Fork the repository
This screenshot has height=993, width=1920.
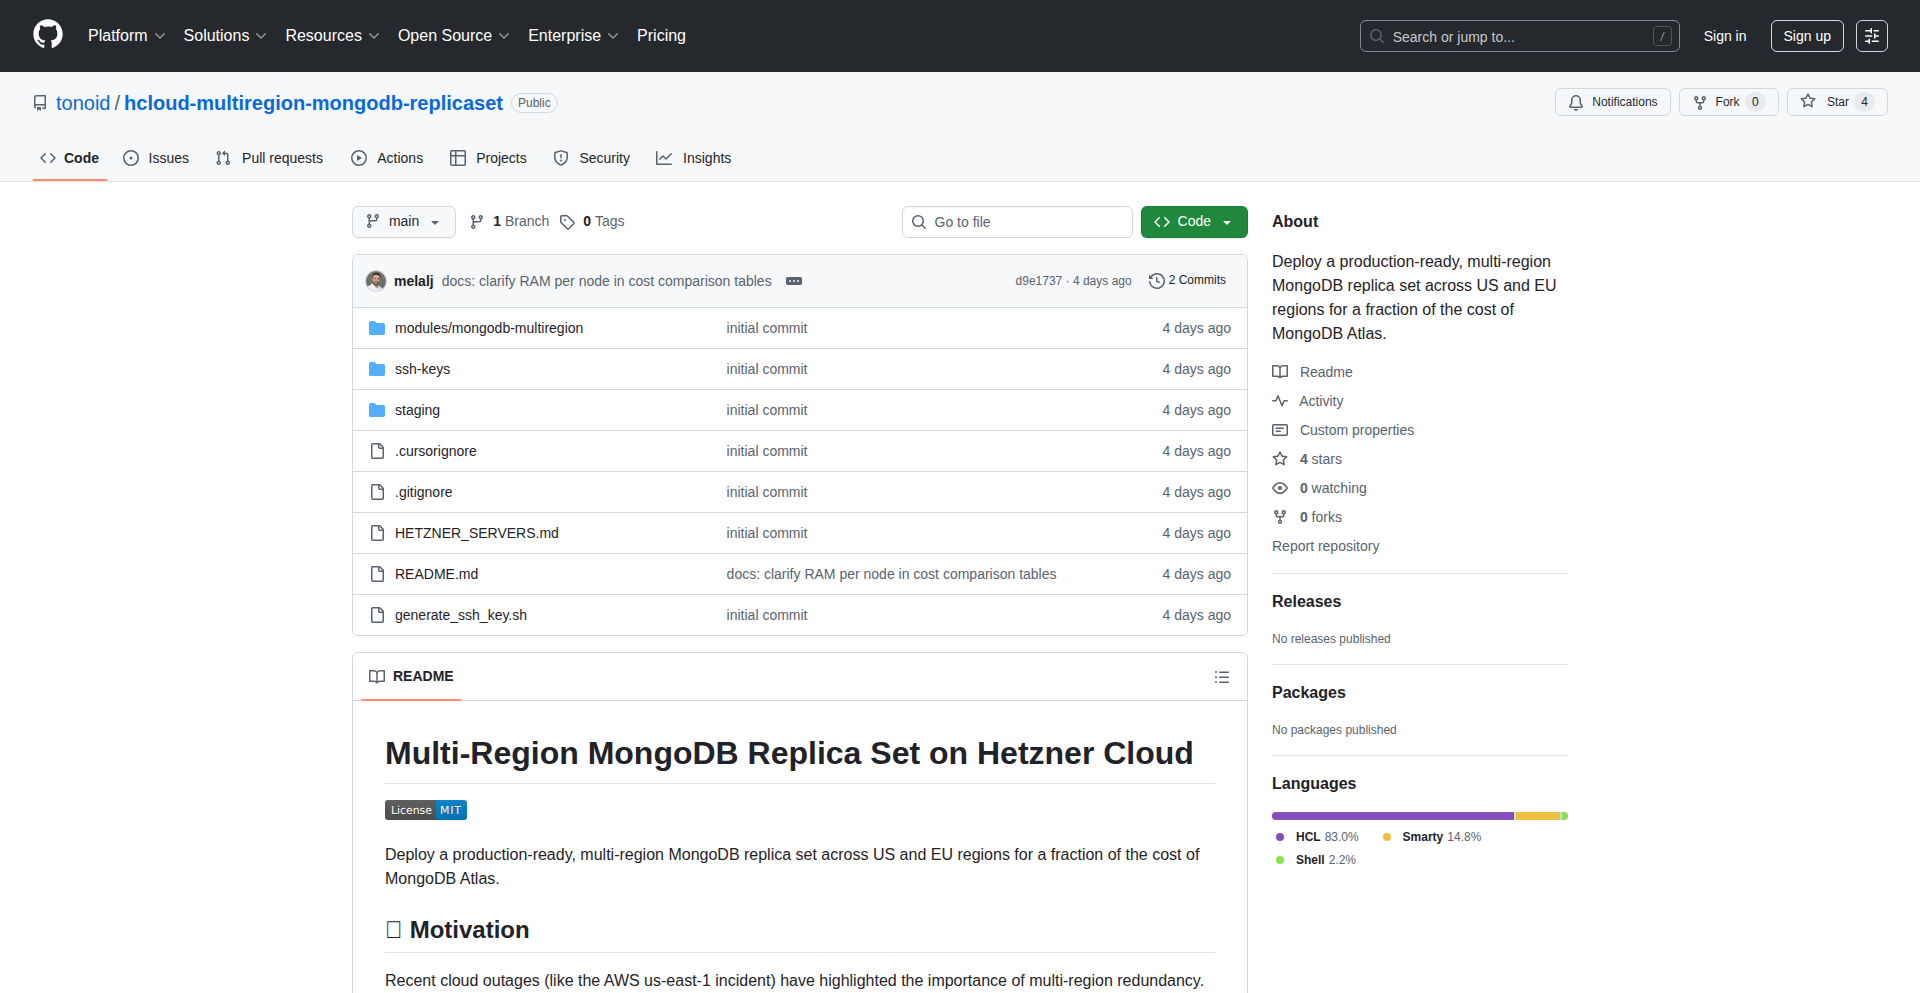click(1727, 102)
